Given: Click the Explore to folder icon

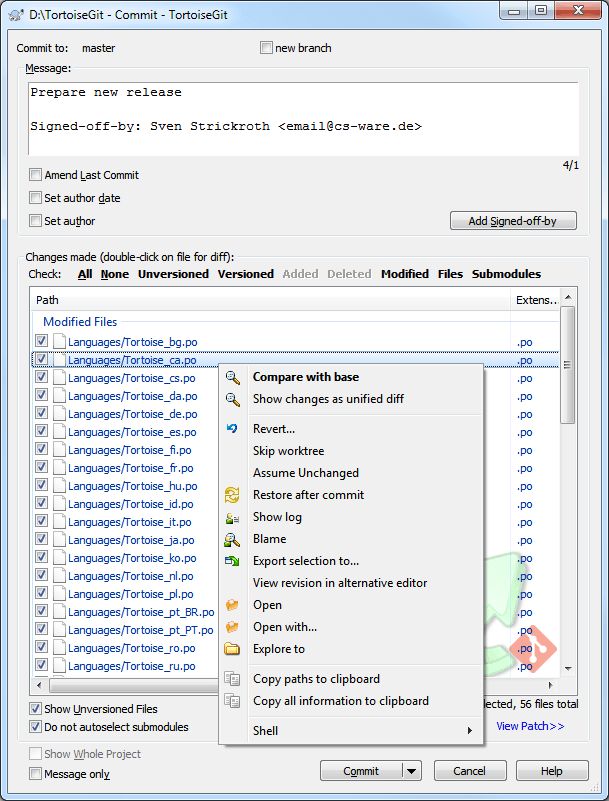Looking at the screenshot, I should point(232,649).
